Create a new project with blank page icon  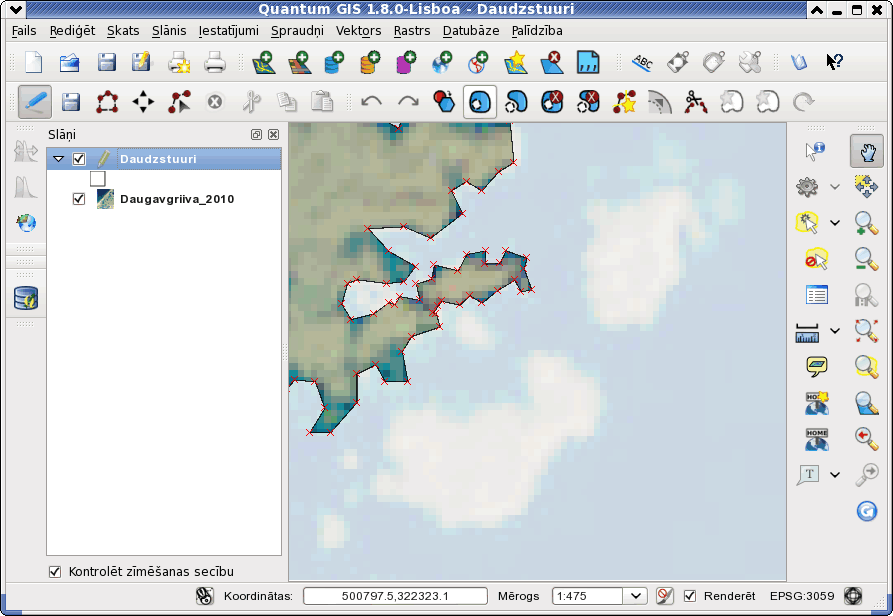click(x=34, y=62)
